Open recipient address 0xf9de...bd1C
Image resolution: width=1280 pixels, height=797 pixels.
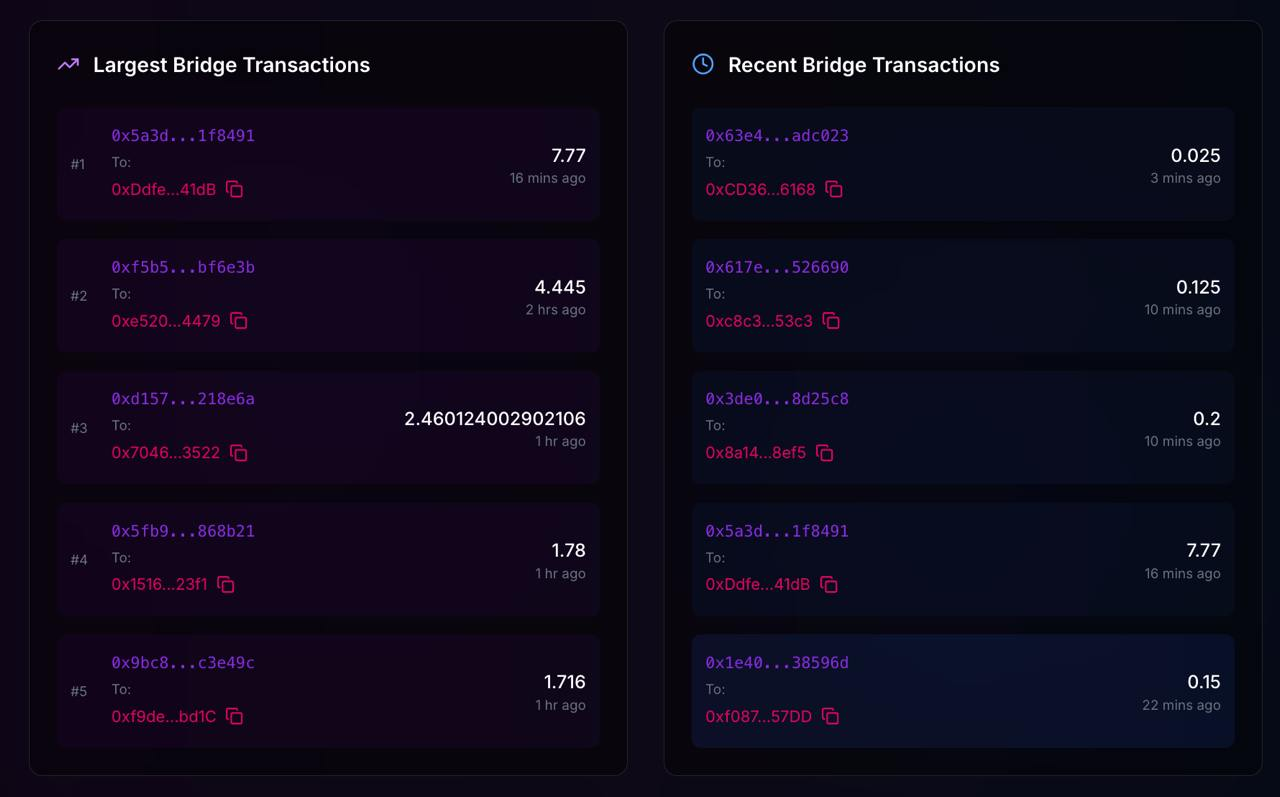164,716
